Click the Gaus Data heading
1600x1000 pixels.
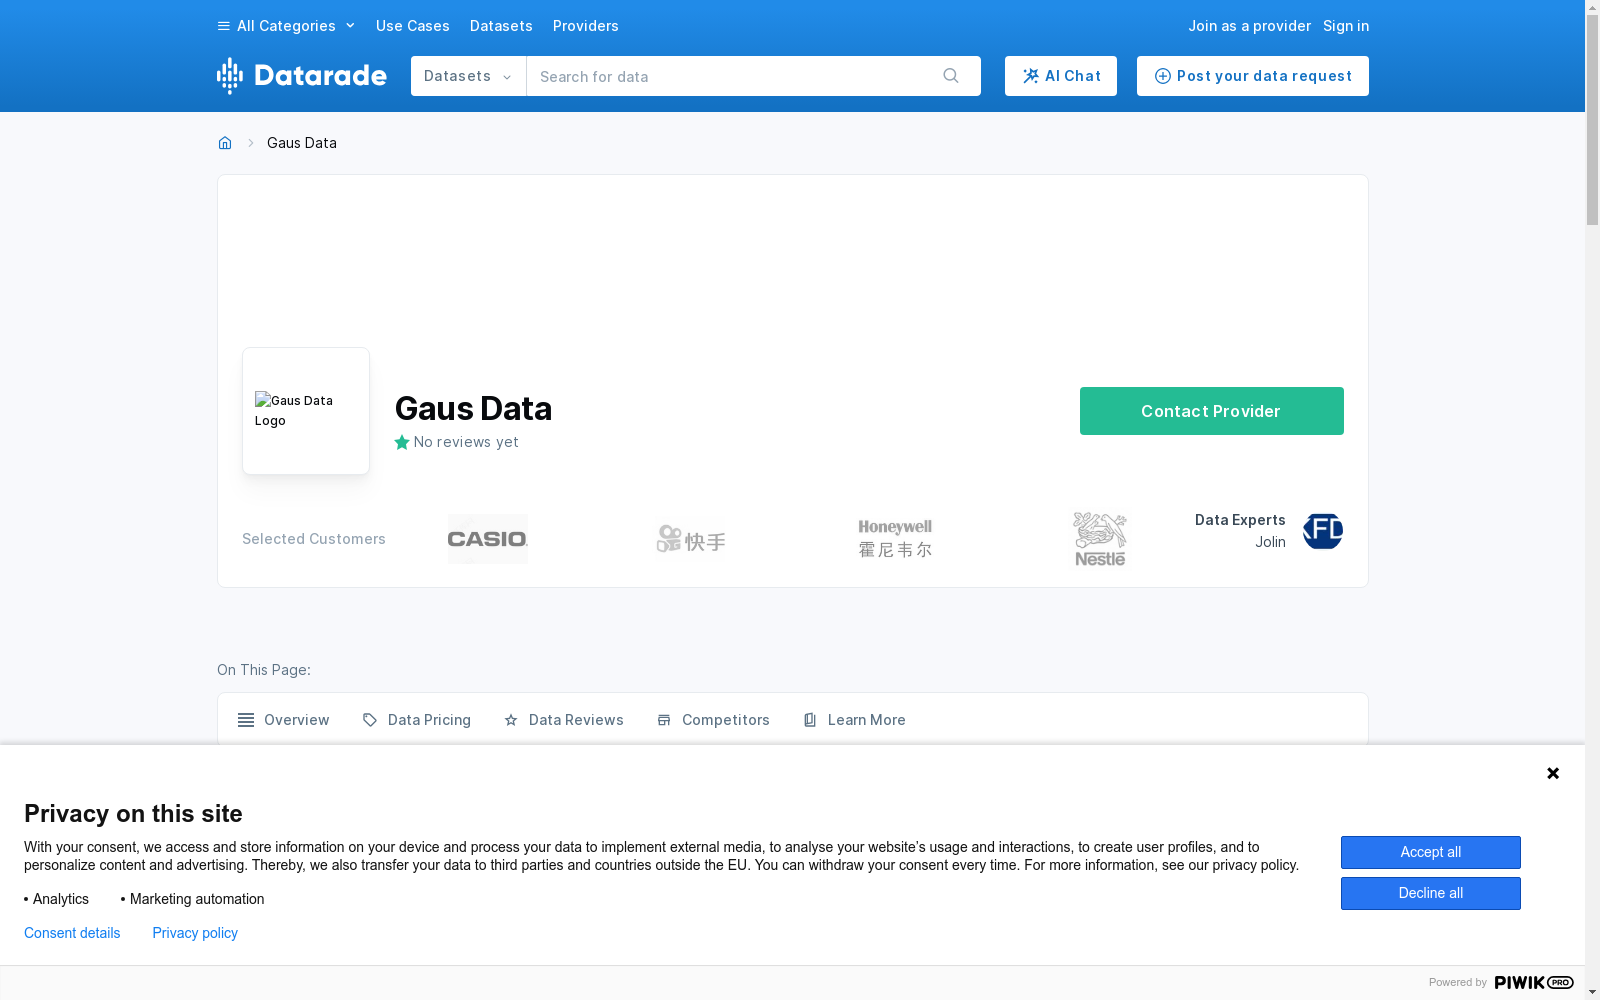click(473, 408)
